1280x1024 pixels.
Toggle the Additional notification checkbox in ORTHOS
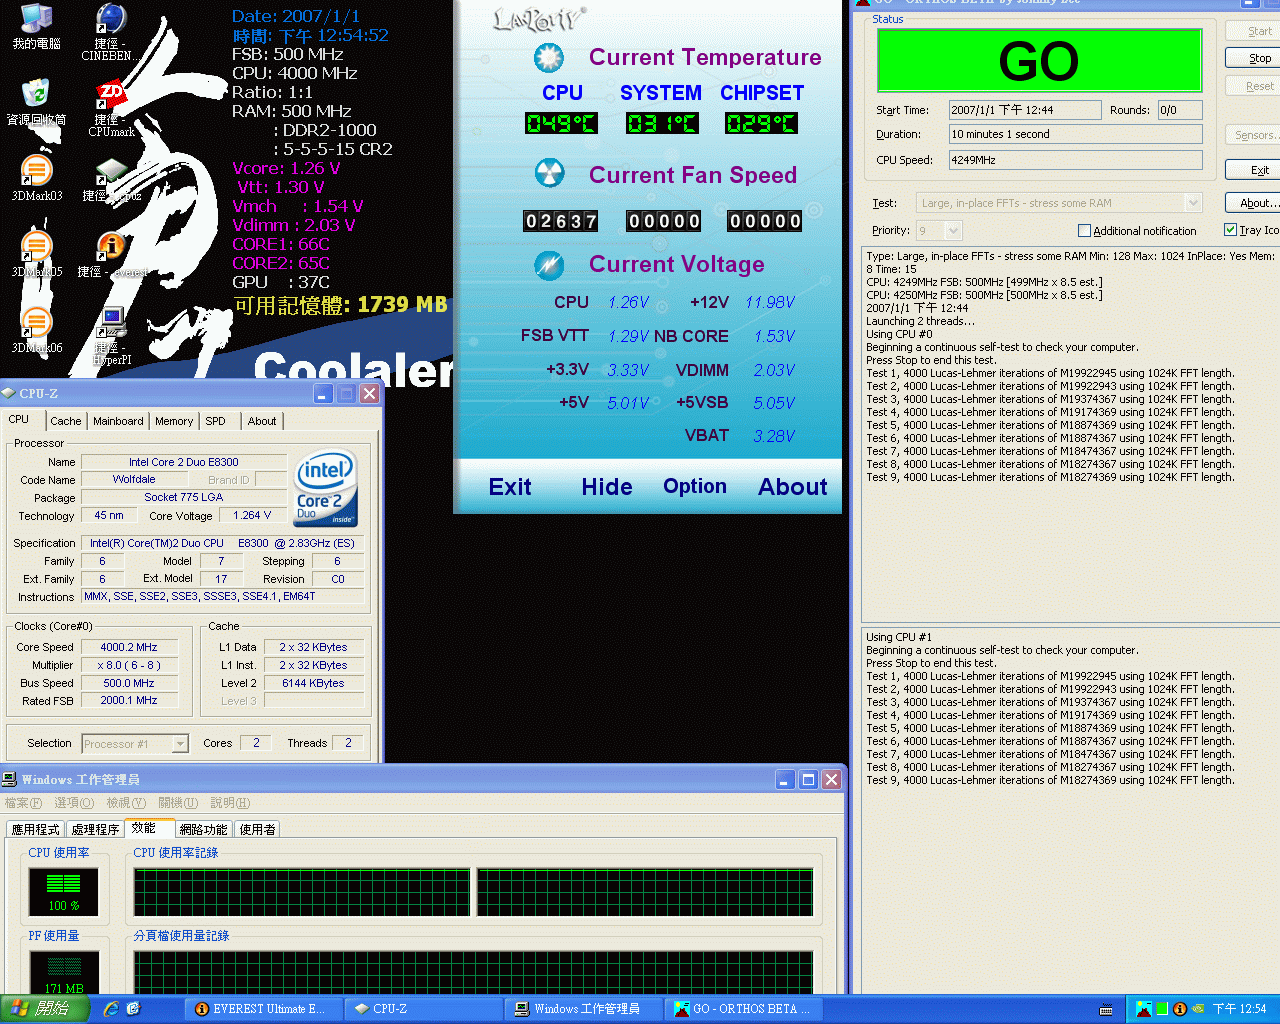click(1084, 231)
